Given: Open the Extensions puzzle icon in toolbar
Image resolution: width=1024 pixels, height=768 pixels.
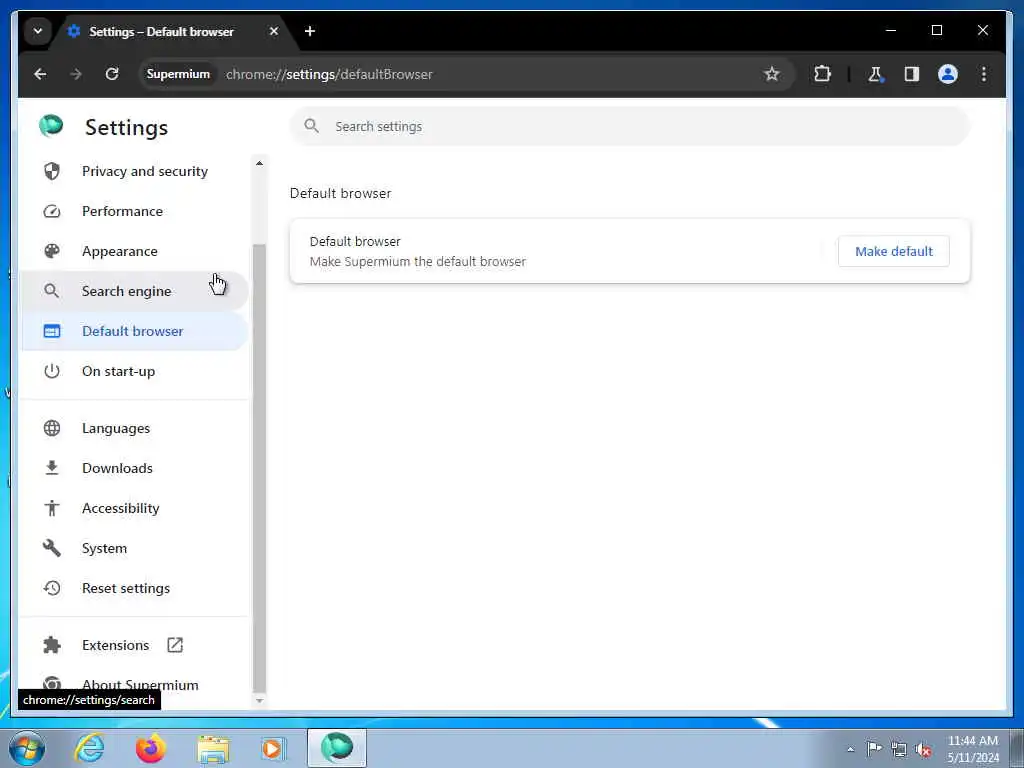Looking at the screenshot, I should click(x=822, y=74).
